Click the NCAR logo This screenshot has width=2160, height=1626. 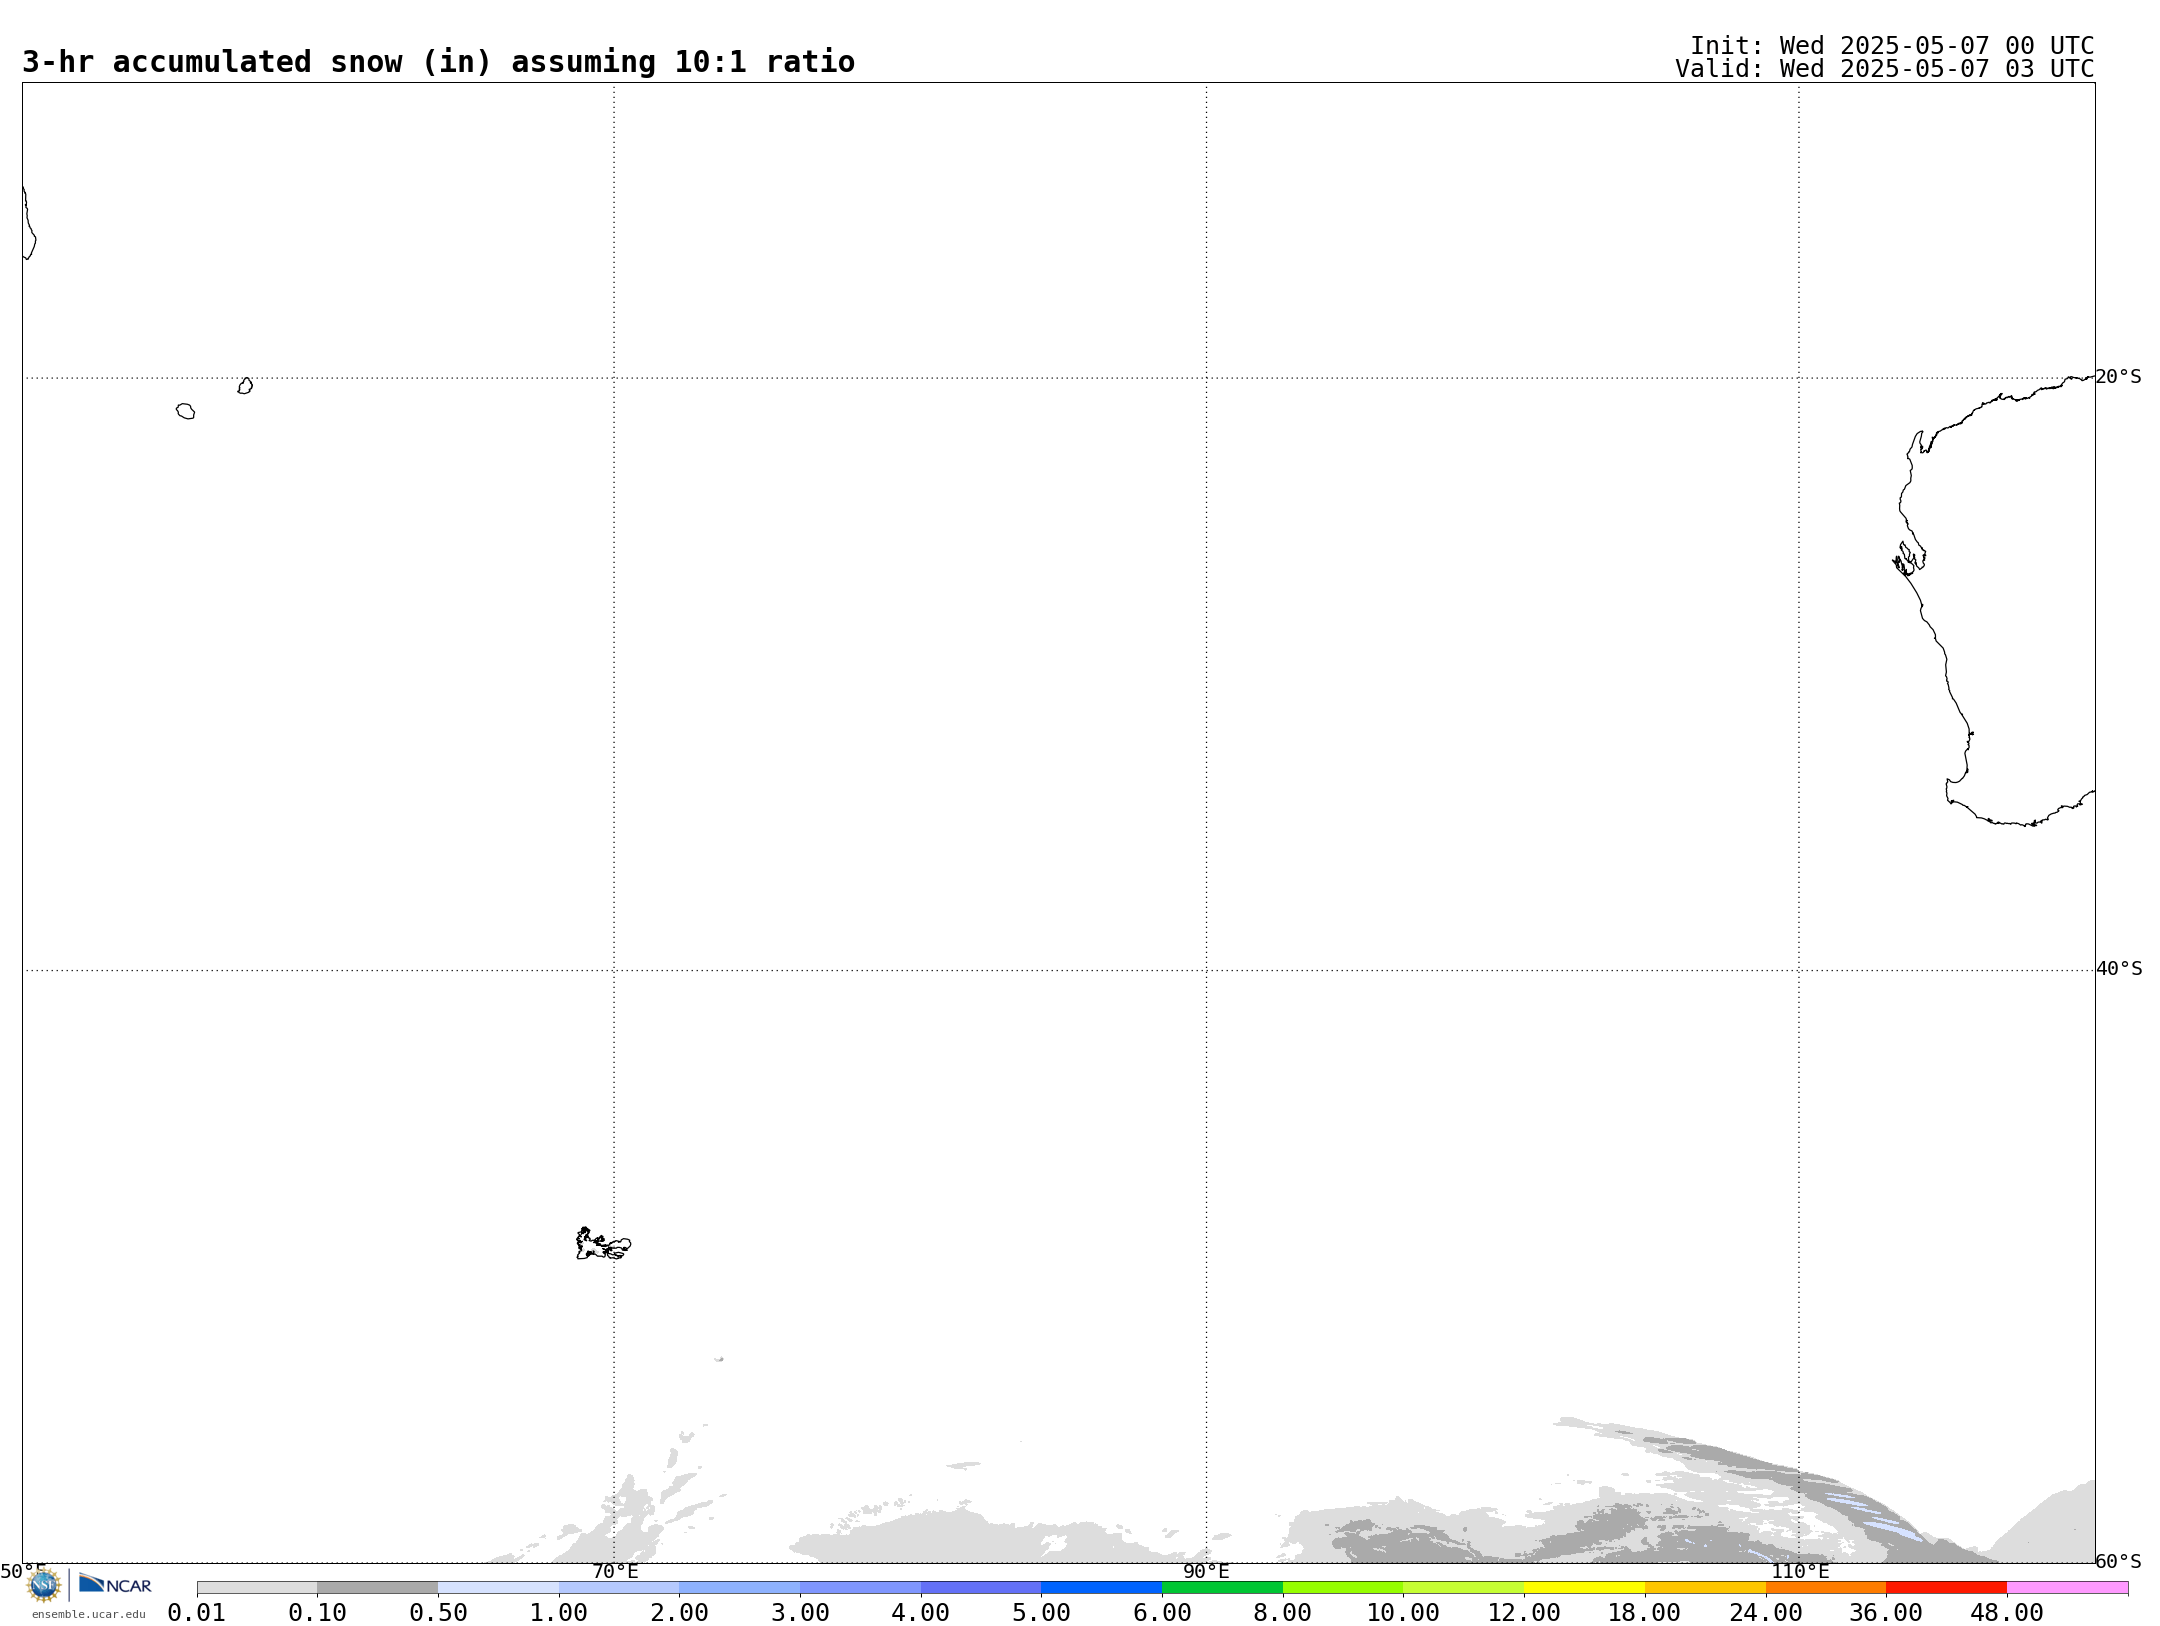click(x=115, y=1584)
